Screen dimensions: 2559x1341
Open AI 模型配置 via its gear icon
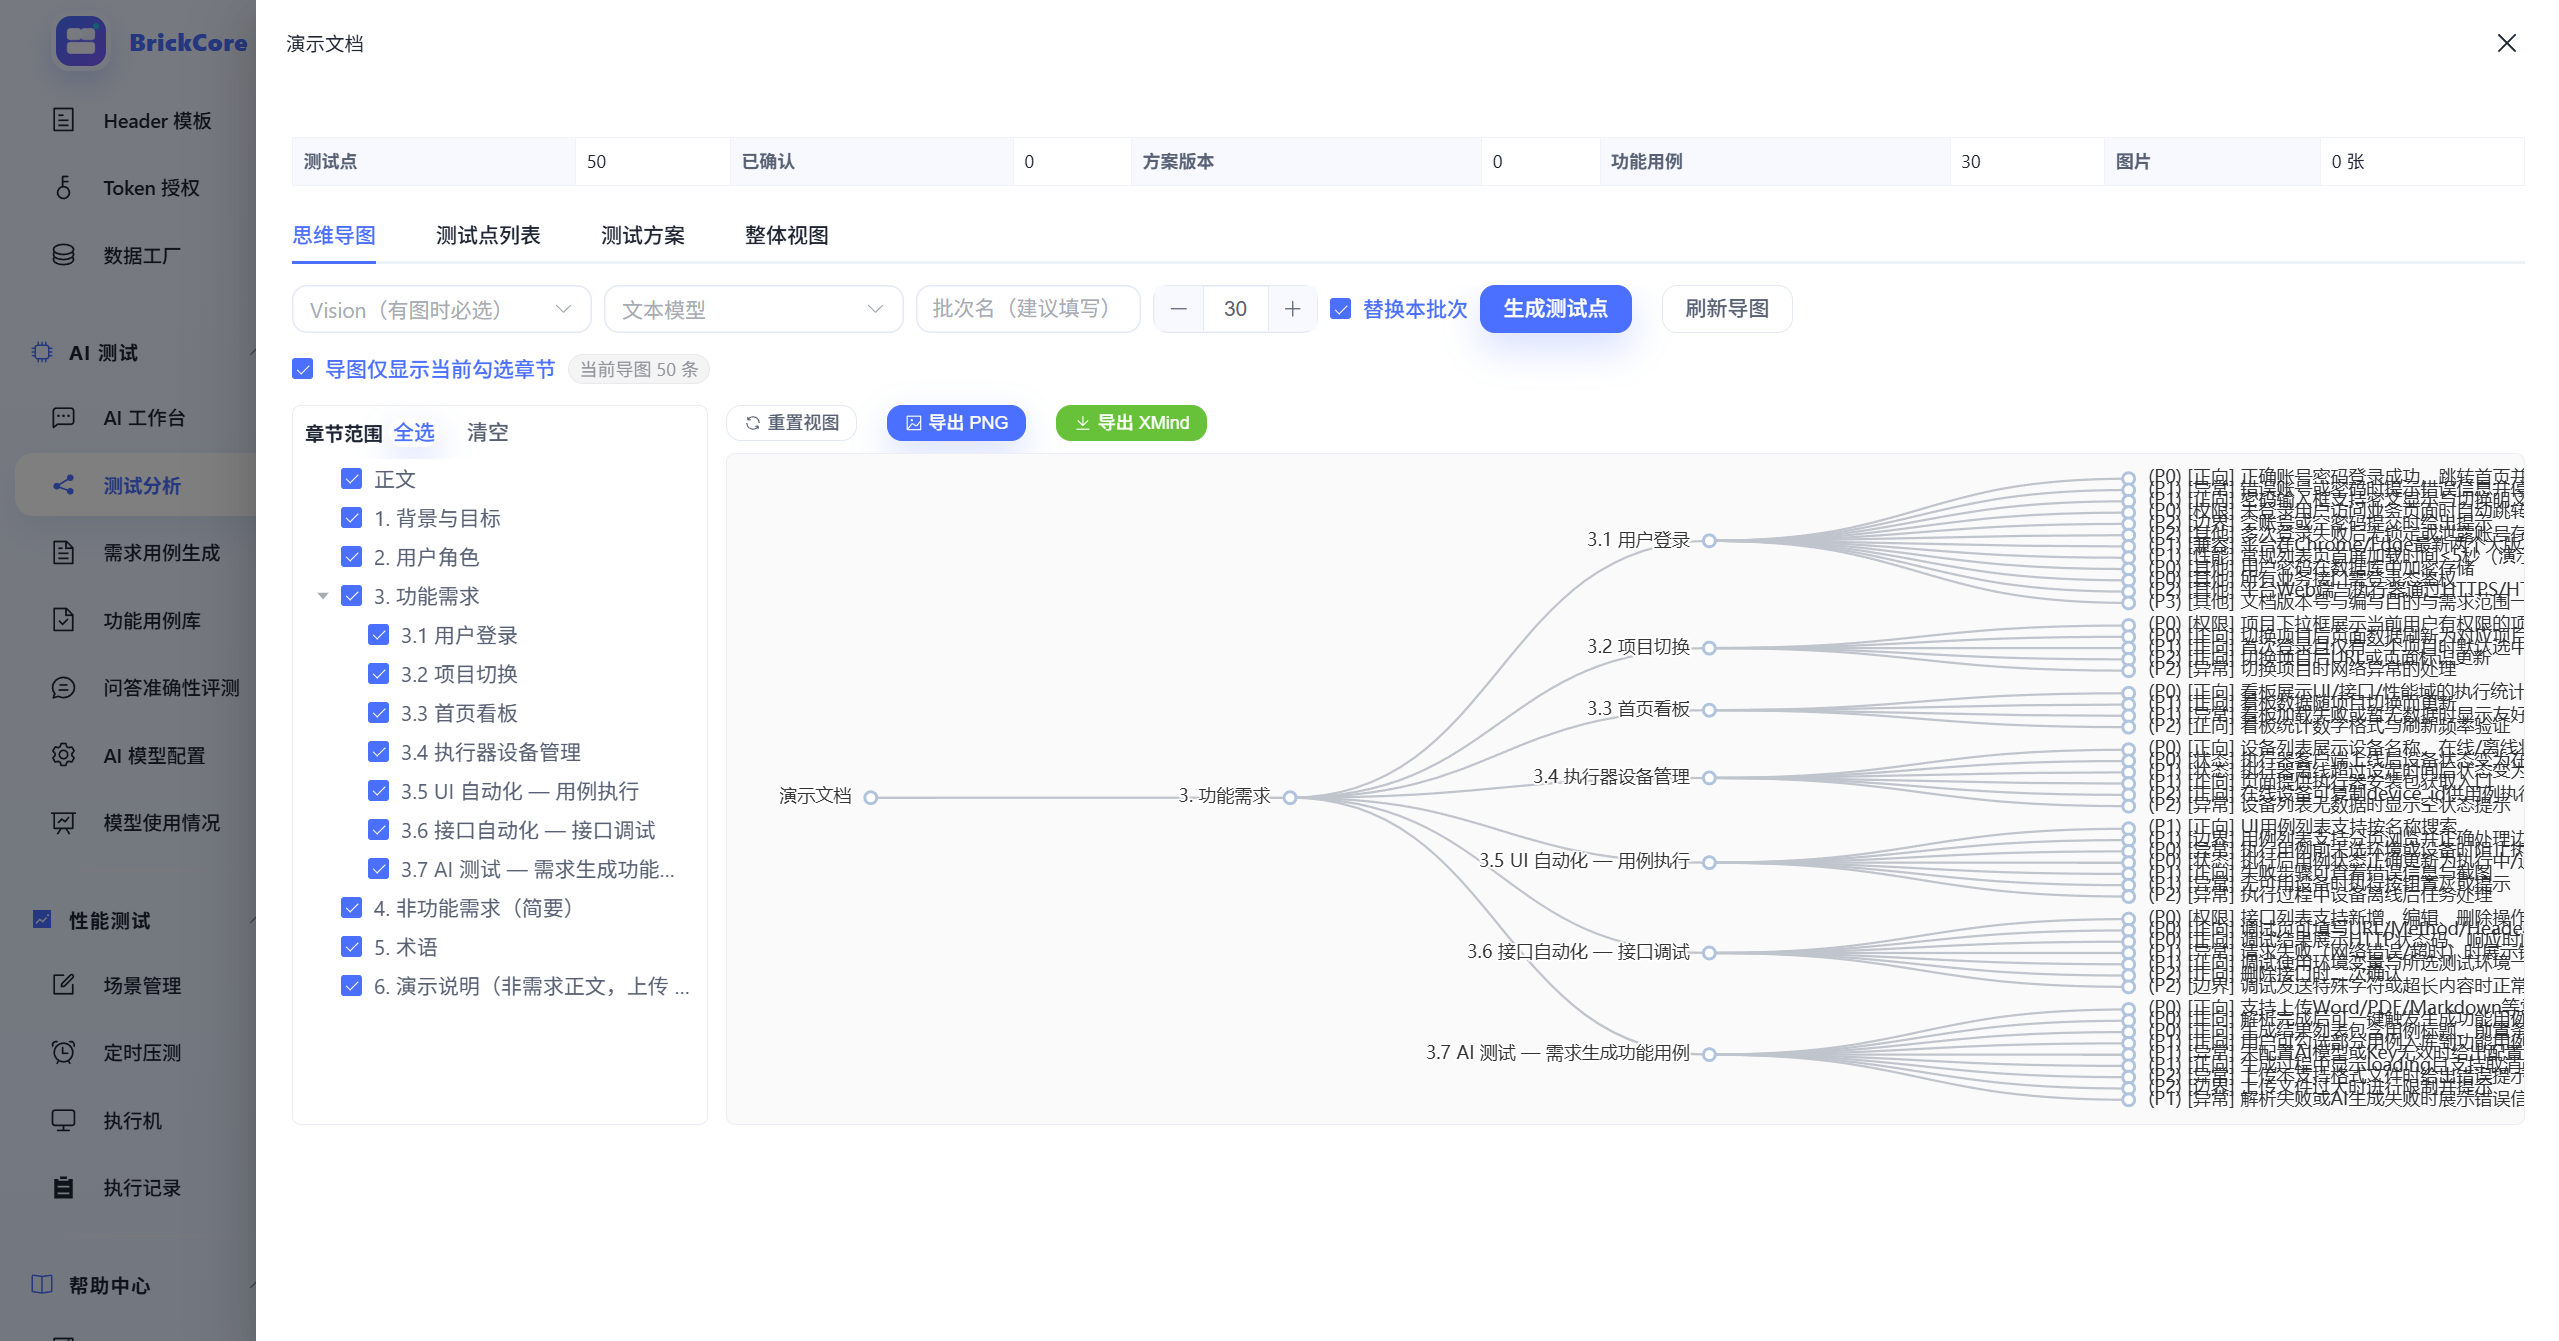(x=63, y=755)
